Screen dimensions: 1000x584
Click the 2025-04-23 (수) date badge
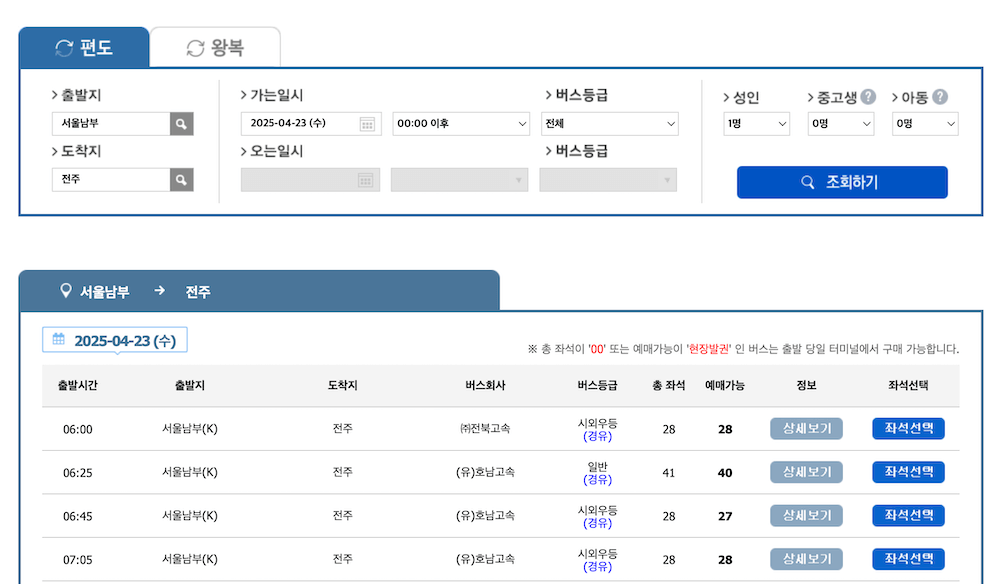pos(115,340)
